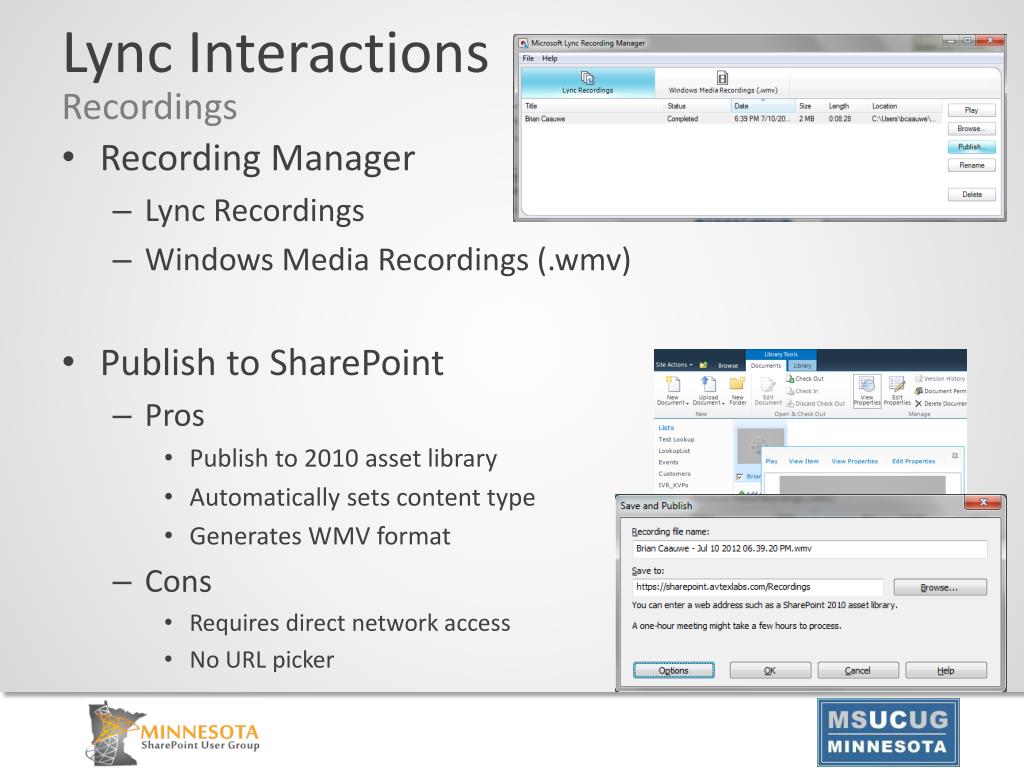Sort recordings by the Title column header
Viewport: 1024px width, 768px height.
click(x=532, y=106)
